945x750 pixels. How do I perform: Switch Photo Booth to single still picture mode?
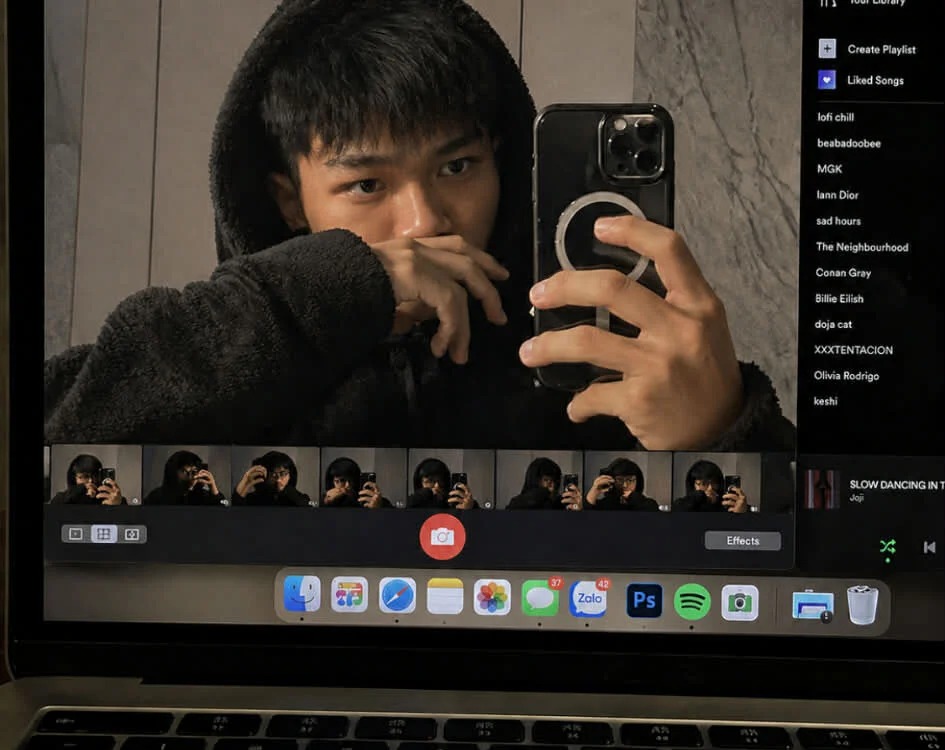(x=76, y=534)
